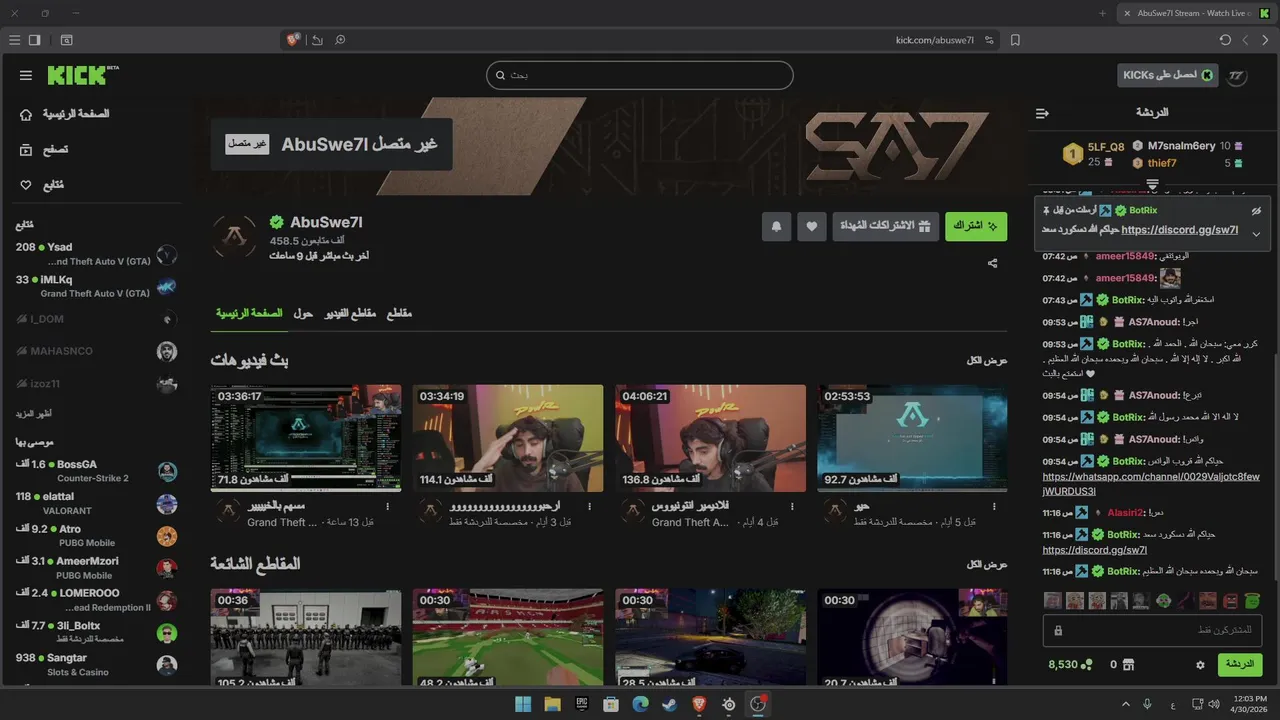Open iMLKq channel in sidebar
The height and width of the screenshot is (720, 1280).
coord(96,287)
